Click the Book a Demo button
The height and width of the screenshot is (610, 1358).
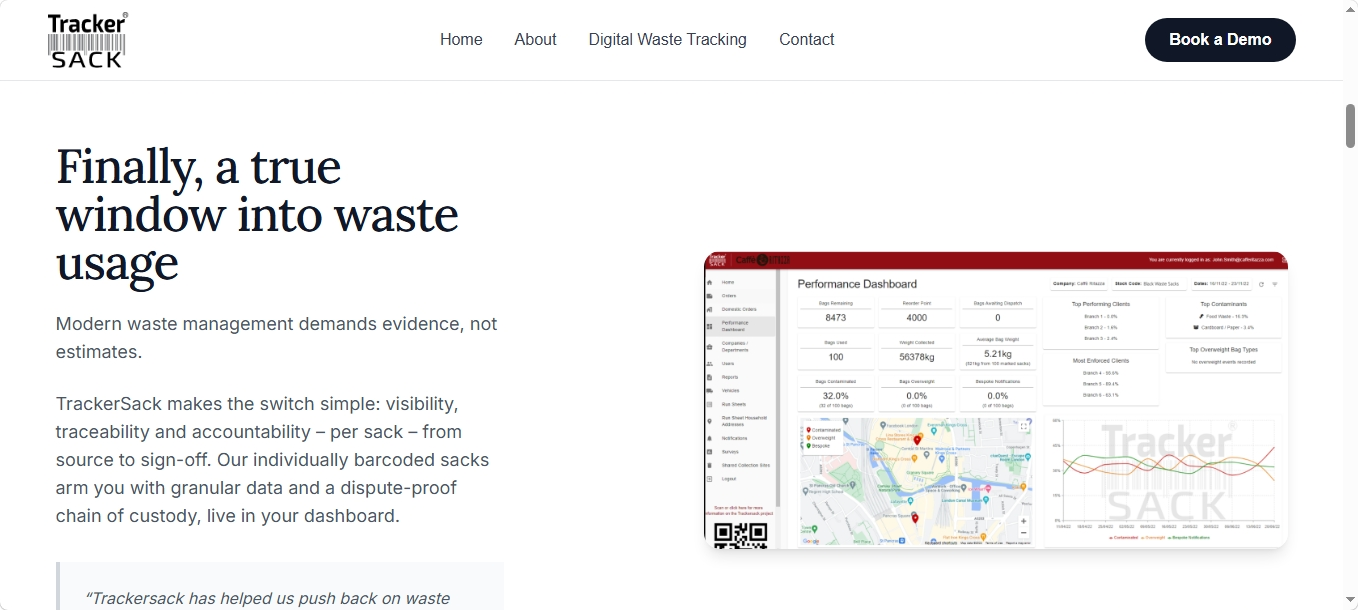tap(1220, 40)
